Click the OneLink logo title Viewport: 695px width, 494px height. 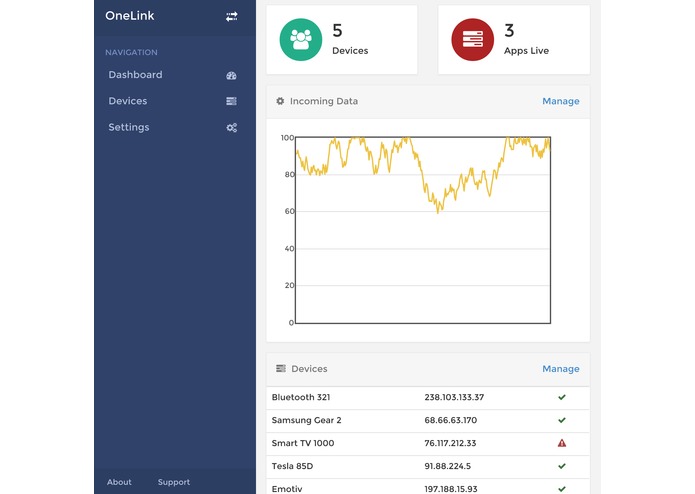pyautogui.click(x=129, y=16)
